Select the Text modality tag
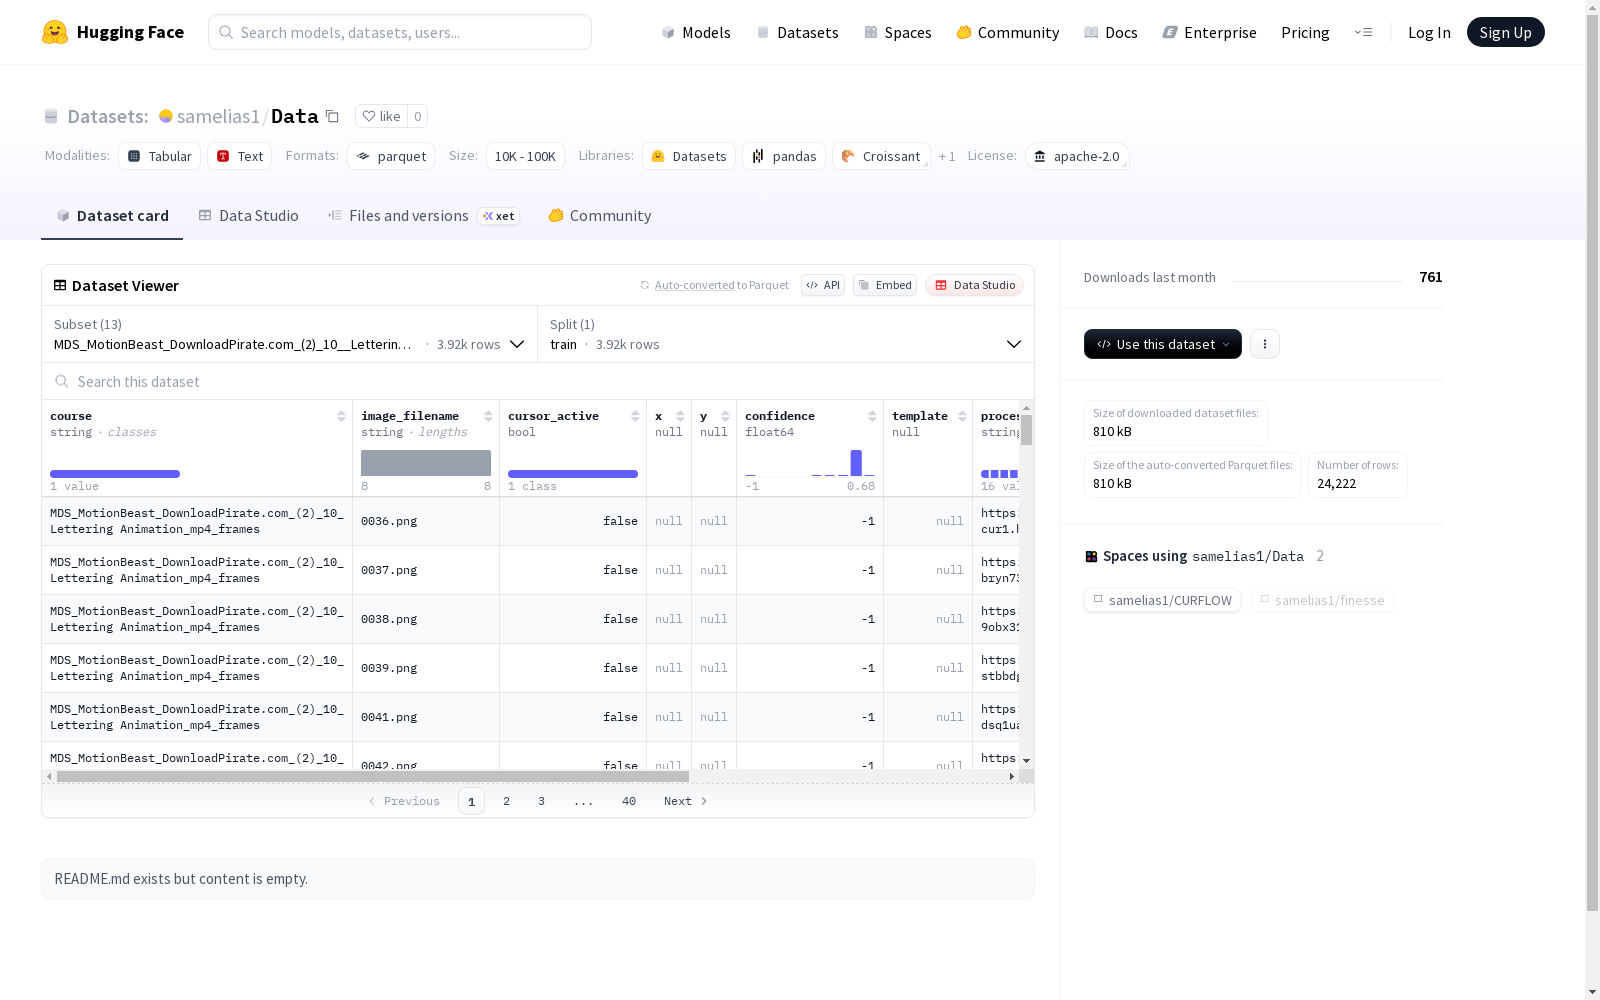The width and height of the screenshot is (1600, 1000). point(240,156)
